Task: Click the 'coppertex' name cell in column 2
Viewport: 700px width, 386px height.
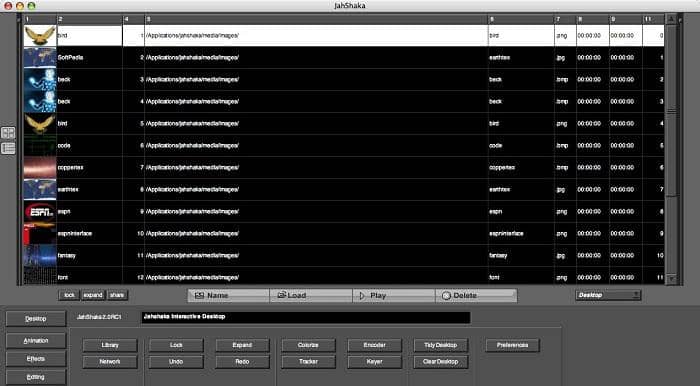Action: (x=89, y=167)
